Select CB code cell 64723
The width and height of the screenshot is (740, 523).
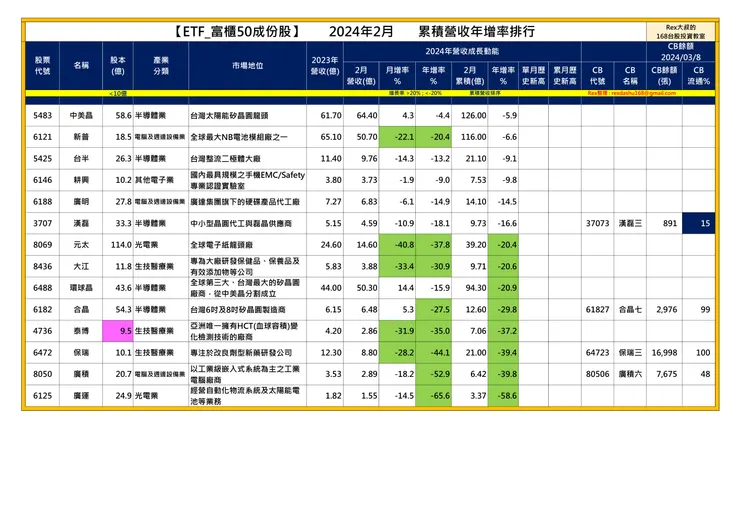pyautogui.click(x=597, y=353)
